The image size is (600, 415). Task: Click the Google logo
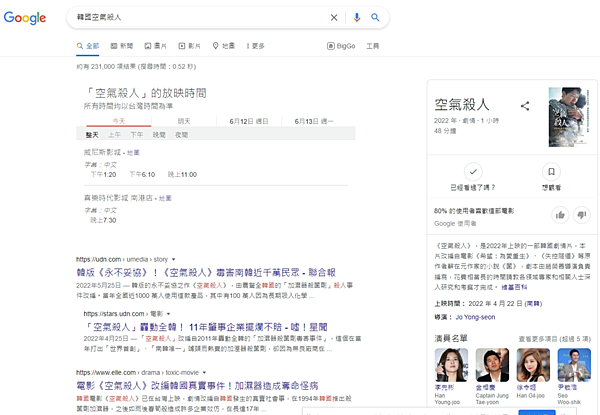pyautogui.click(x=25, y=18)
